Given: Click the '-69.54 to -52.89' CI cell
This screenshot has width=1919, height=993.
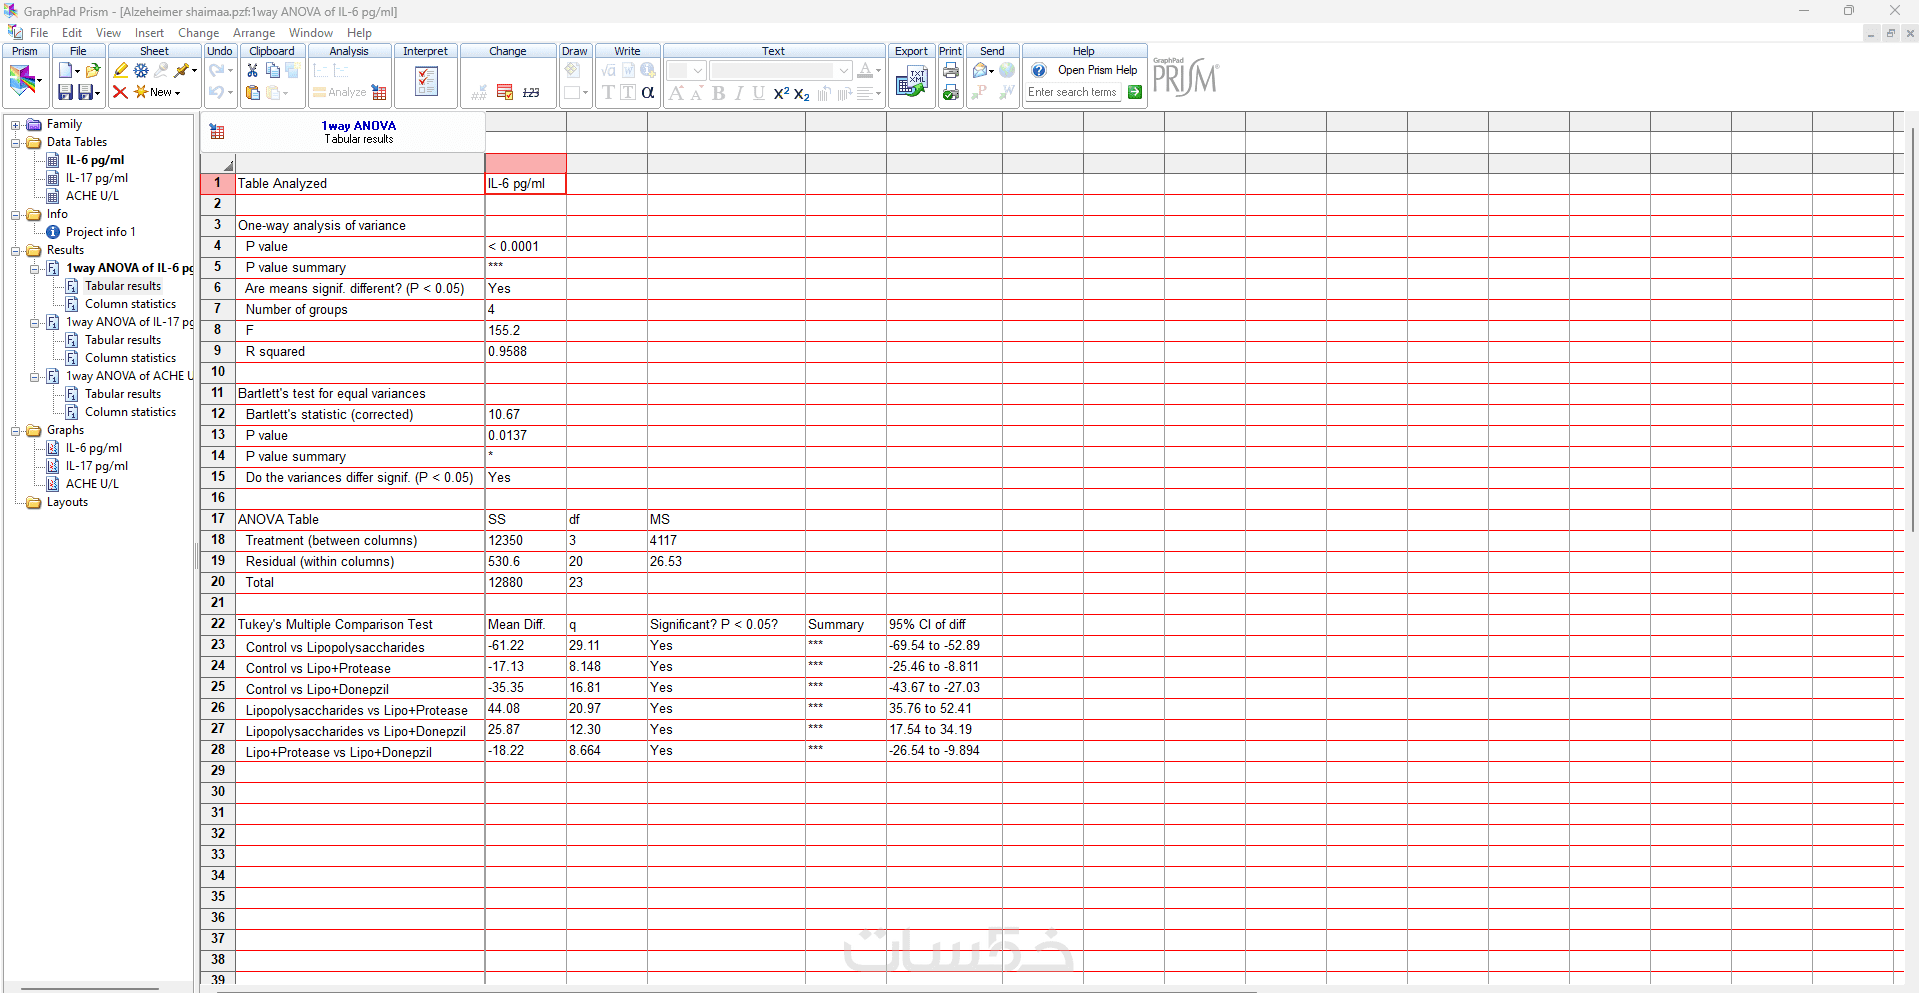Looking at the screenshot, I should click(x=944, y=646).
